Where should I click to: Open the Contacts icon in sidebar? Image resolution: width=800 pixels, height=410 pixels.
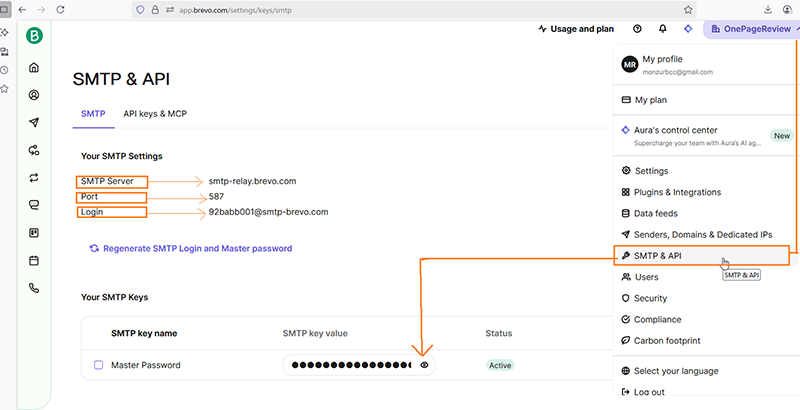[x=34, y=96]
